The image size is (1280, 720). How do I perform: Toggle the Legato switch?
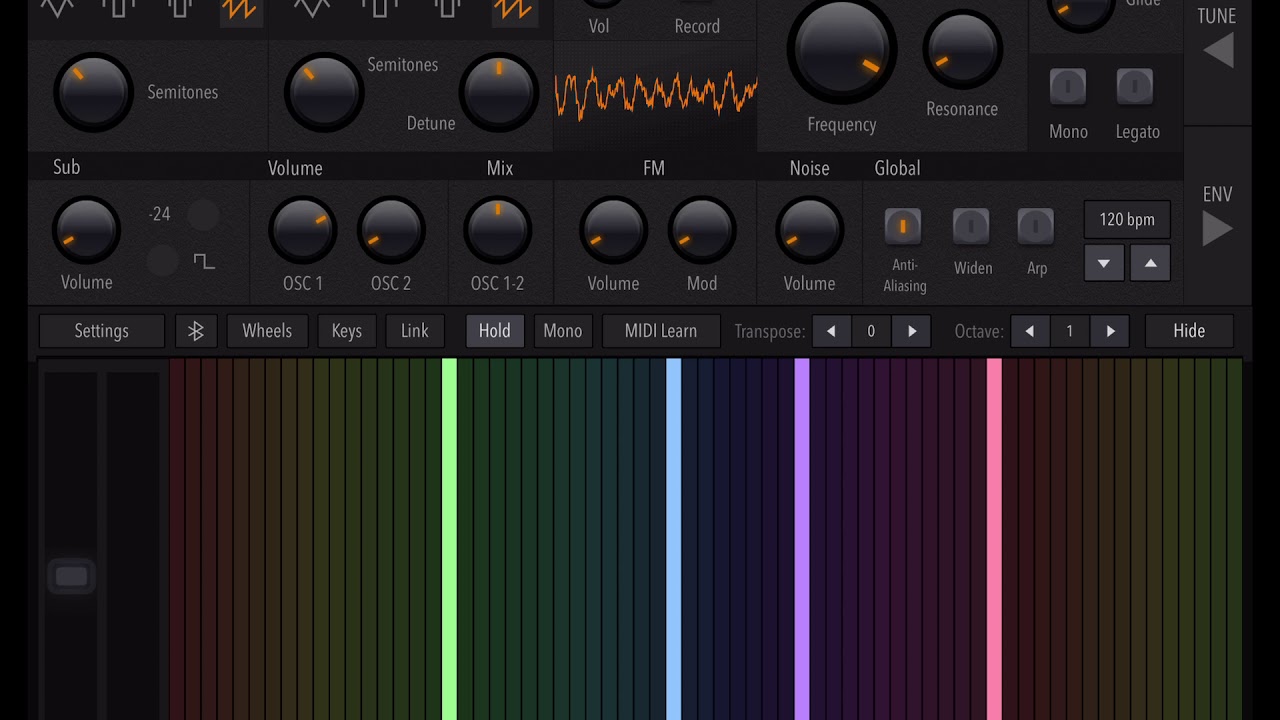click(x=1135, y=88)
